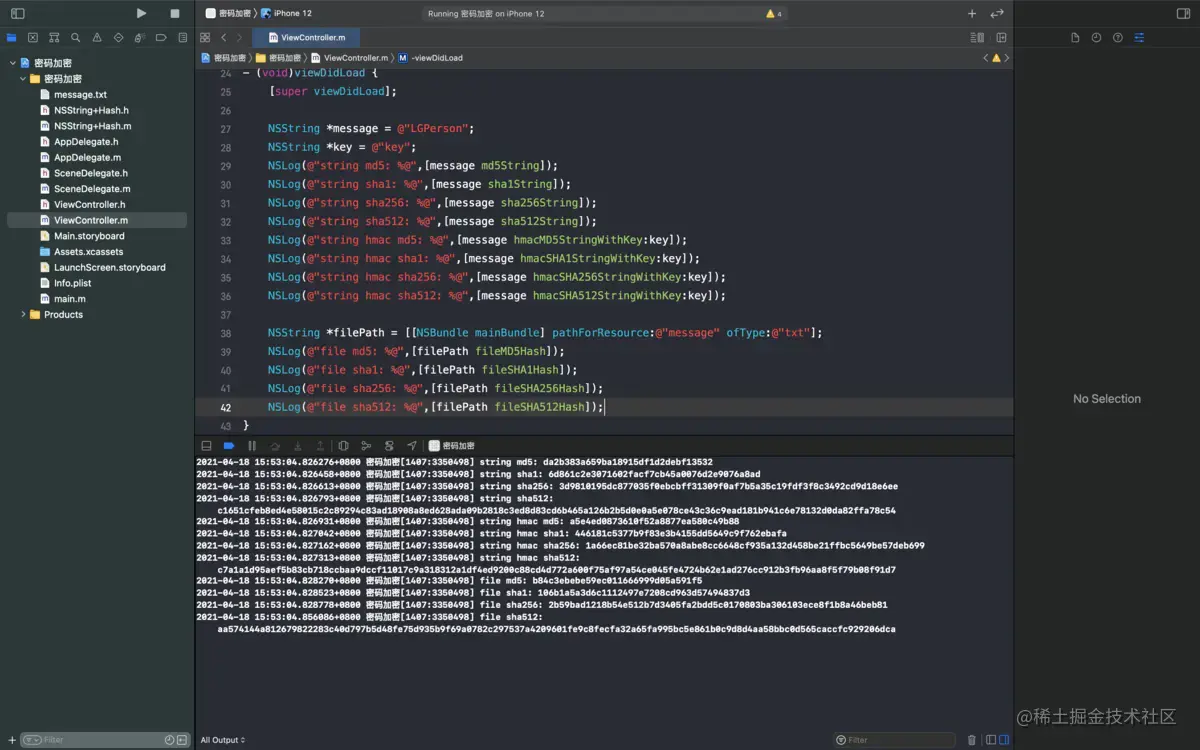Select the ViewController.m editor tab
This screenshot has width=1200, height=750.
306,37
